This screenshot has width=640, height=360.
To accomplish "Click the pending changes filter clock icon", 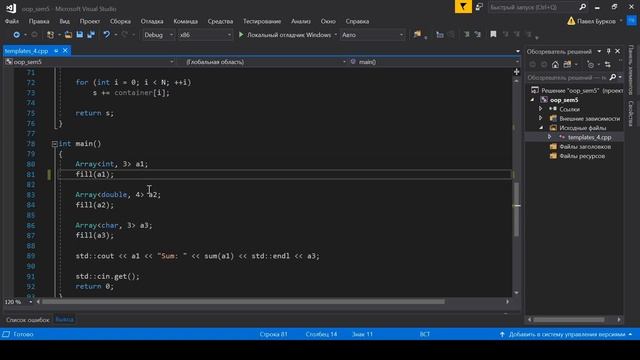I will (590, 65).
